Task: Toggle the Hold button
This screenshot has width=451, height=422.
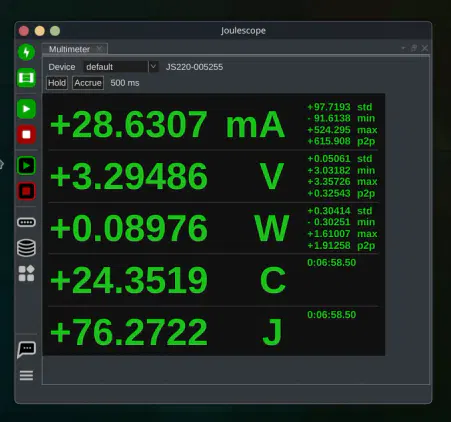Action: click(57, 83)
